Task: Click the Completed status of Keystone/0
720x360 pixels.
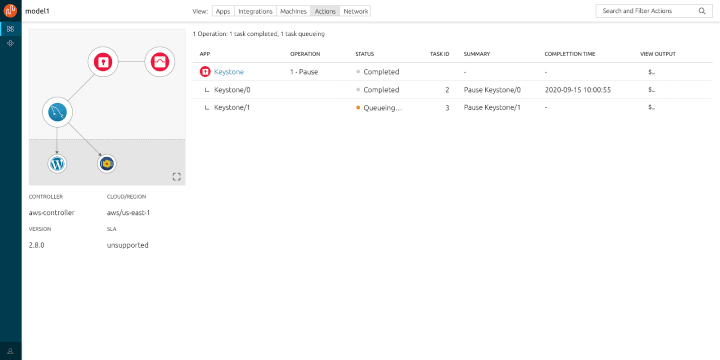Action: pos(378,90)
